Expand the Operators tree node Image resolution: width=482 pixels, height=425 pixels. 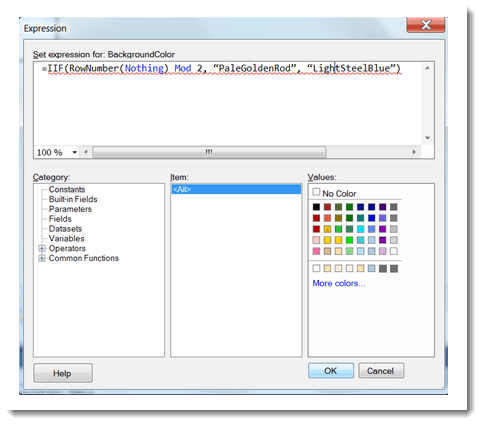(x=42, y=248)
